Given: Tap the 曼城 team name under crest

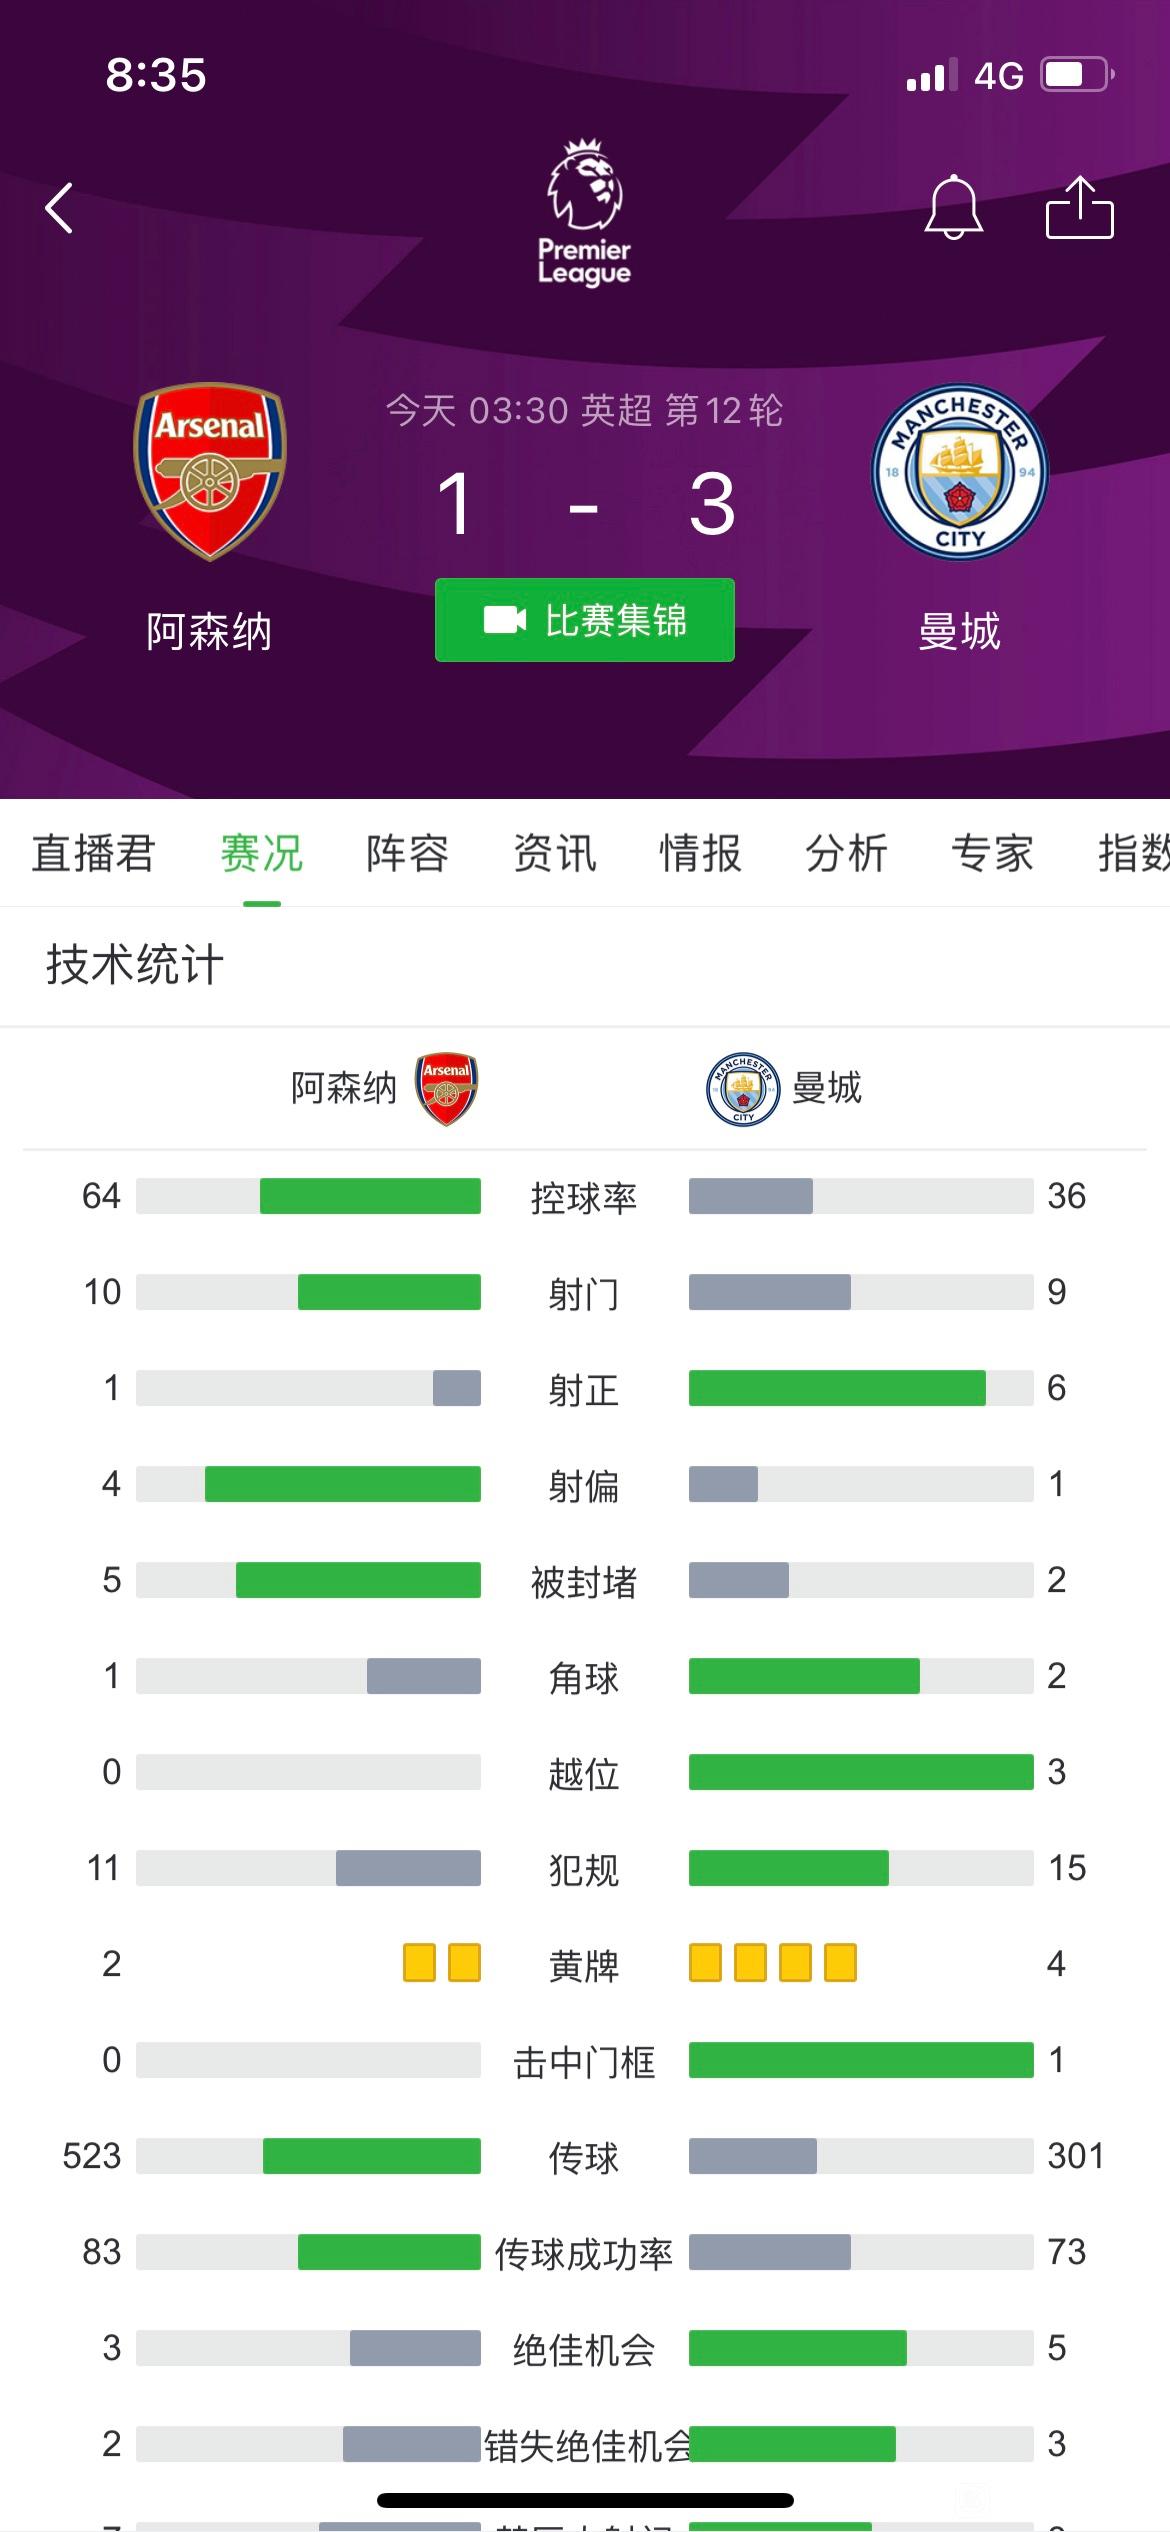Looking at the screenshot, I should (960, 632).
